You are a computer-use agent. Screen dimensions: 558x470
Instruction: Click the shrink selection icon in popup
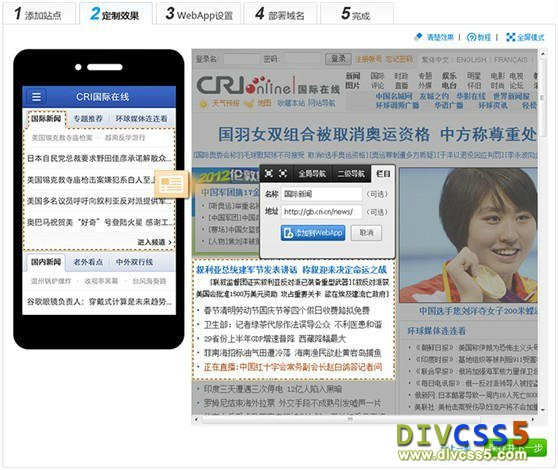click(283, 173)
